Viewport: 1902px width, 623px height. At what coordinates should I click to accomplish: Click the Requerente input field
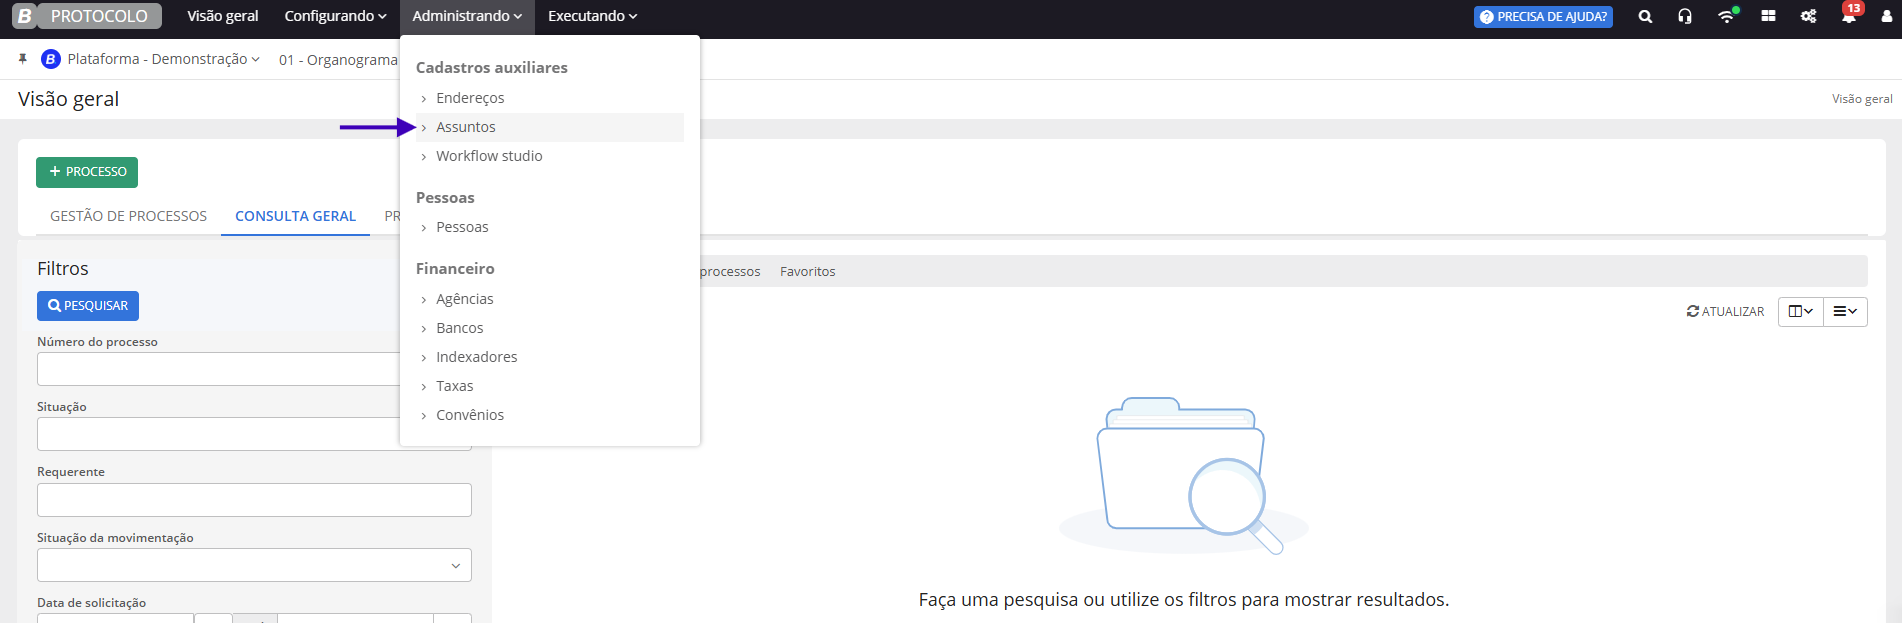pyautogui.click(x=254, y=500)
